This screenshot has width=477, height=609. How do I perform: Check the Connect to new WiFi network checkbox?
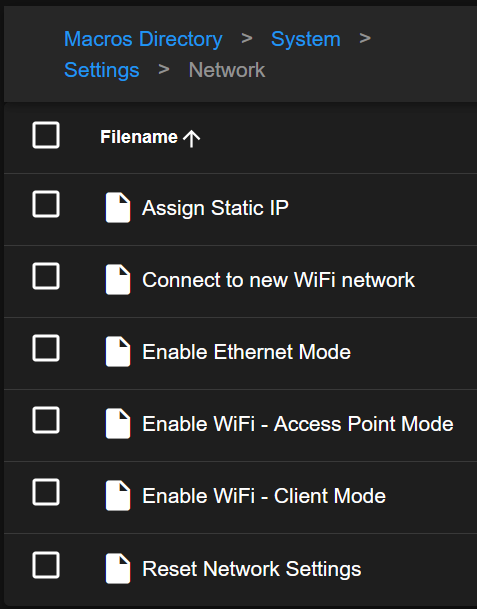46,276
